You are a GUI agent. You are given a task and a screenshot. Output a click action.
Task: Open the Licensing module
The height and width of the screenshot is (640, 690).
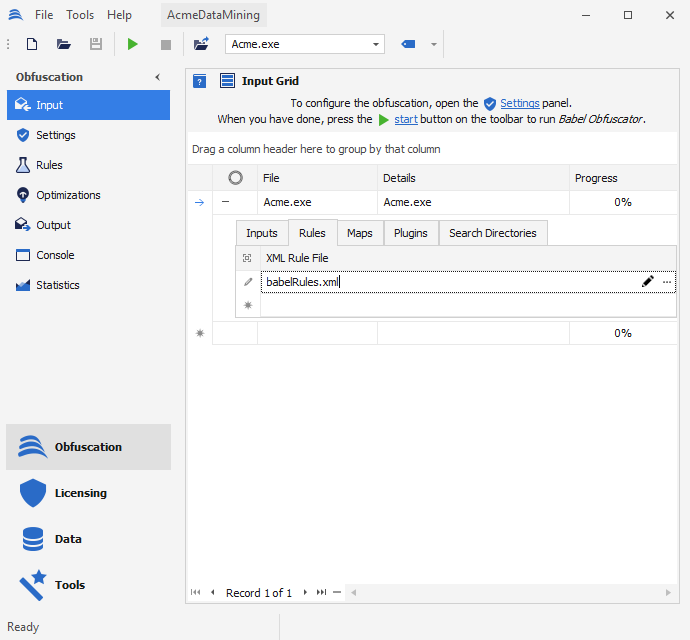click(x=80, y=493)
